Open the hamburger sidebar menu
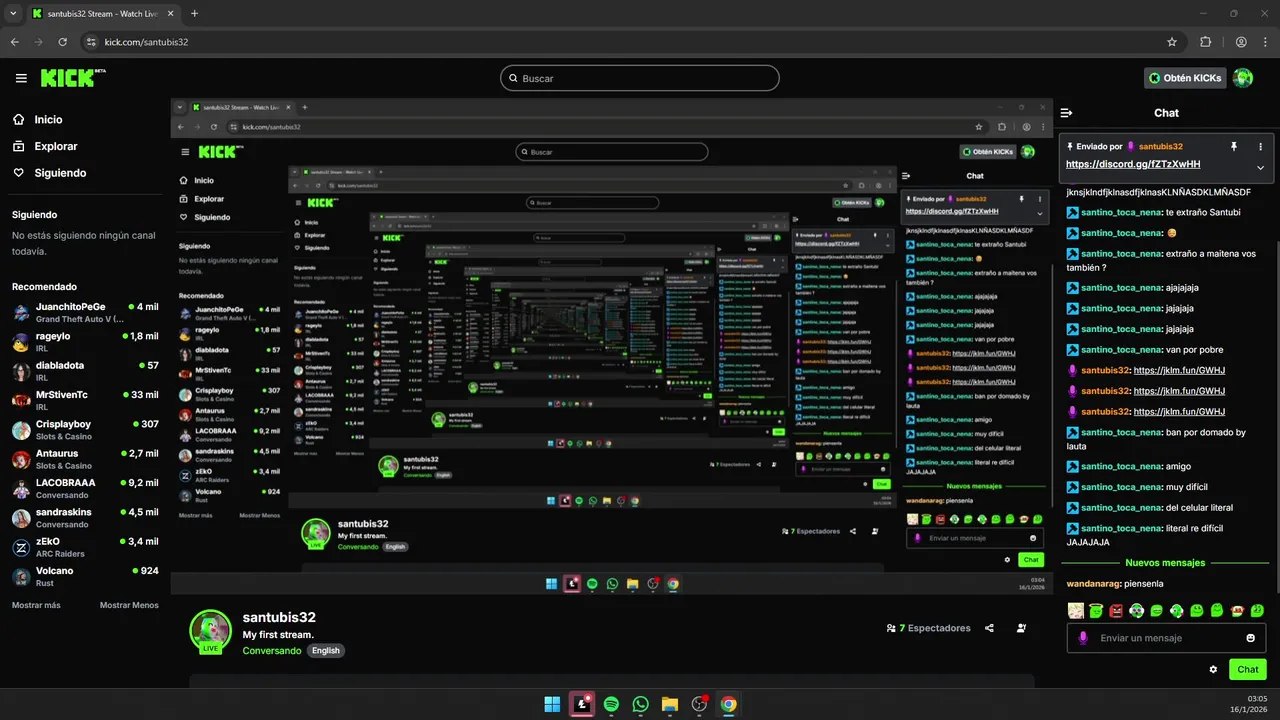The image size is (1280, 720). coord(21,78)
